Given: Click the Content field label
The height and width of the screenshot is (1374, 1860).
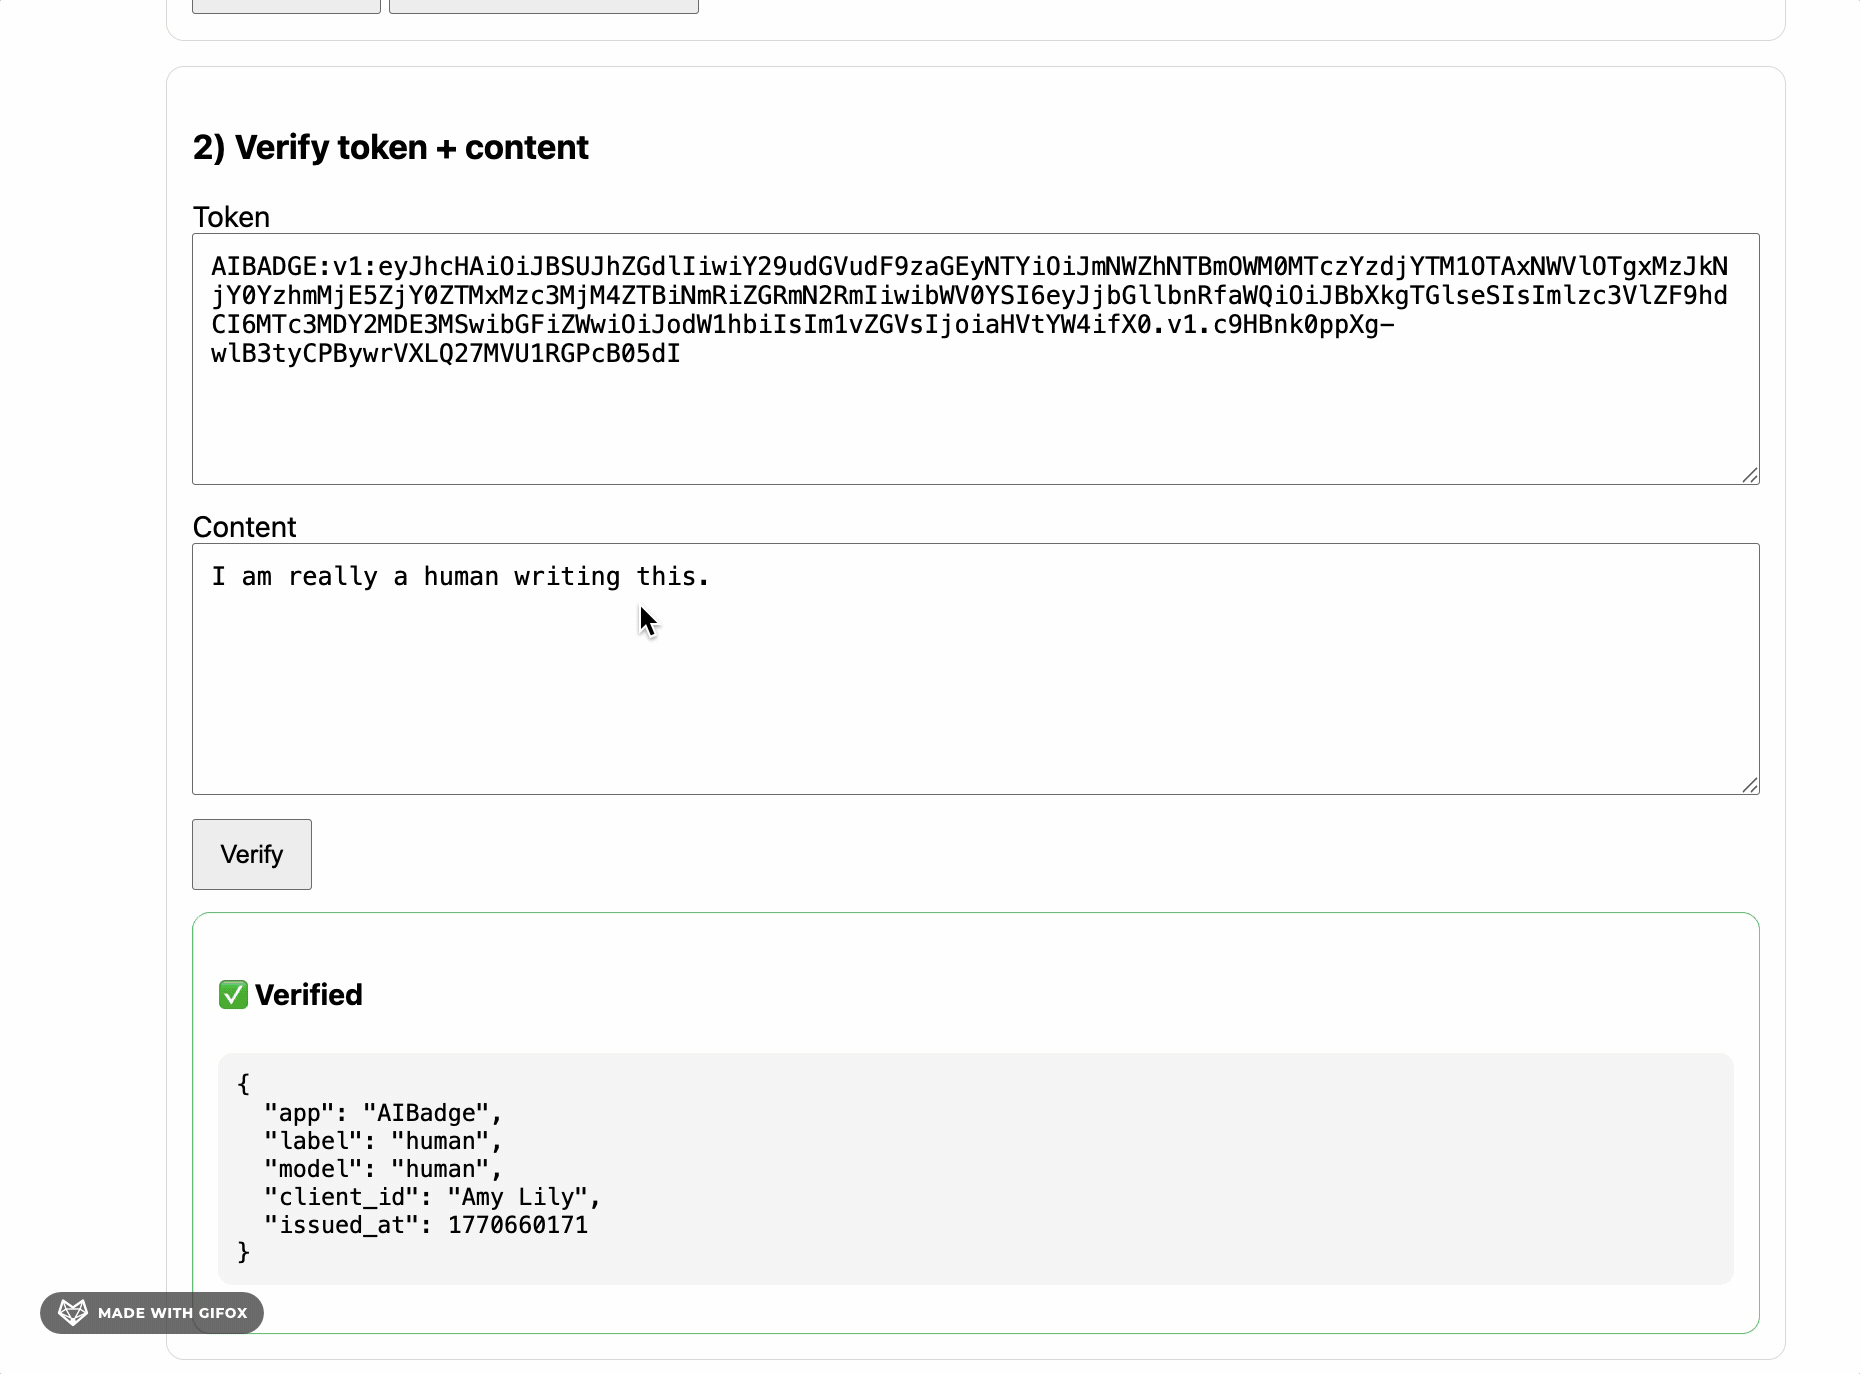Looking at the screenshot, I should [245, 527].
